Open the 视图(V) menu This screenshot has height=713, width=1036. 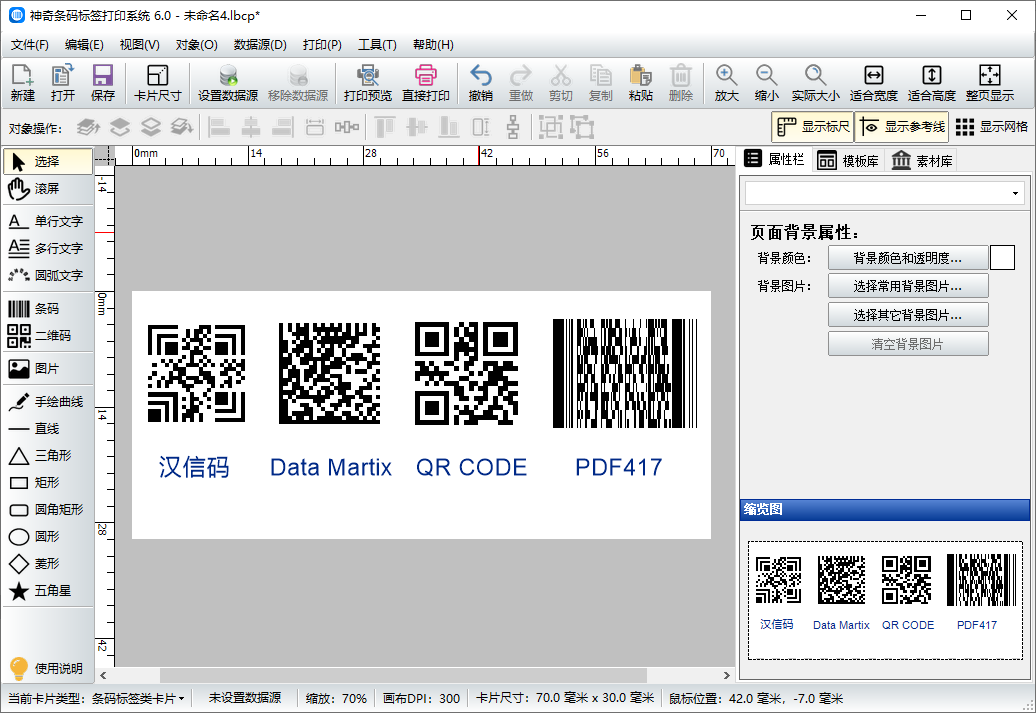click(x=139, y=45)
